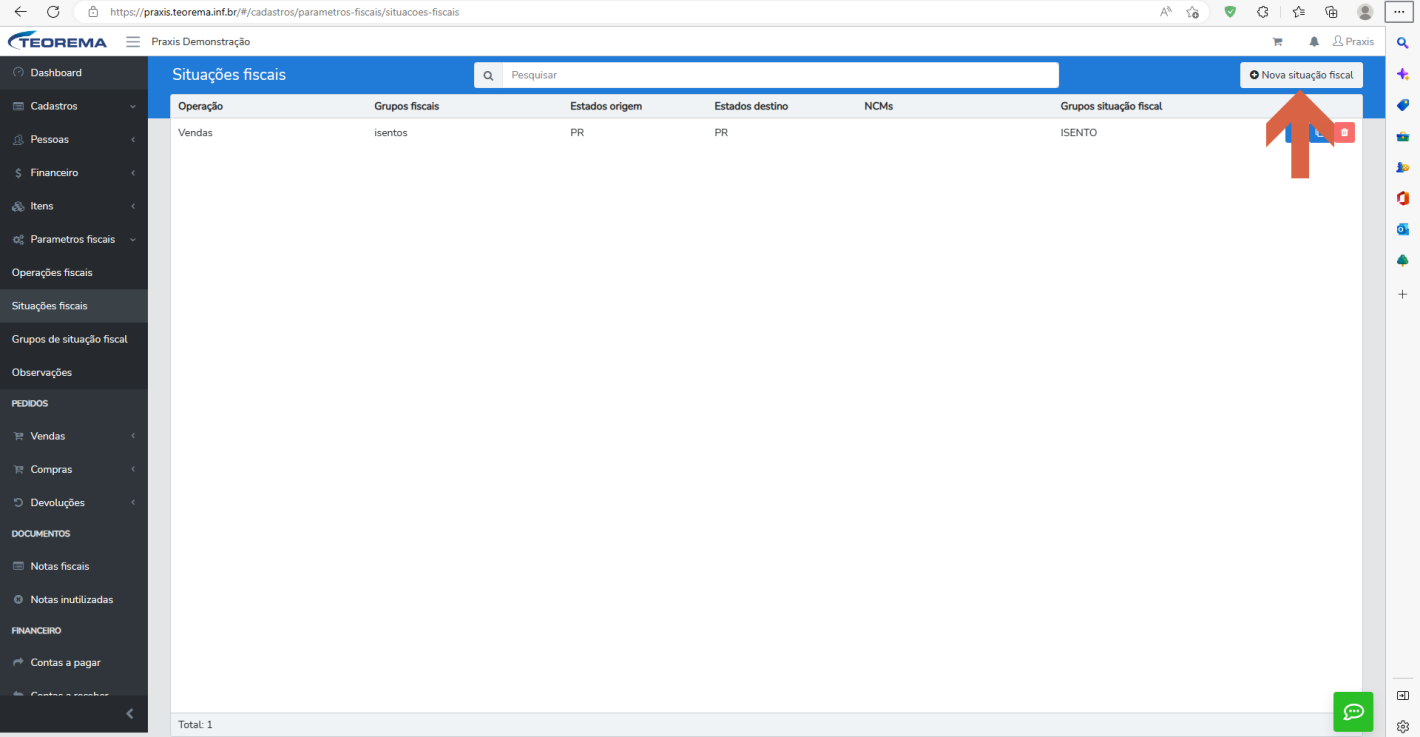Click the browser address bar URL
Image resolution: width=1420 pixels, height=737 pixels.
pos(284,12)
